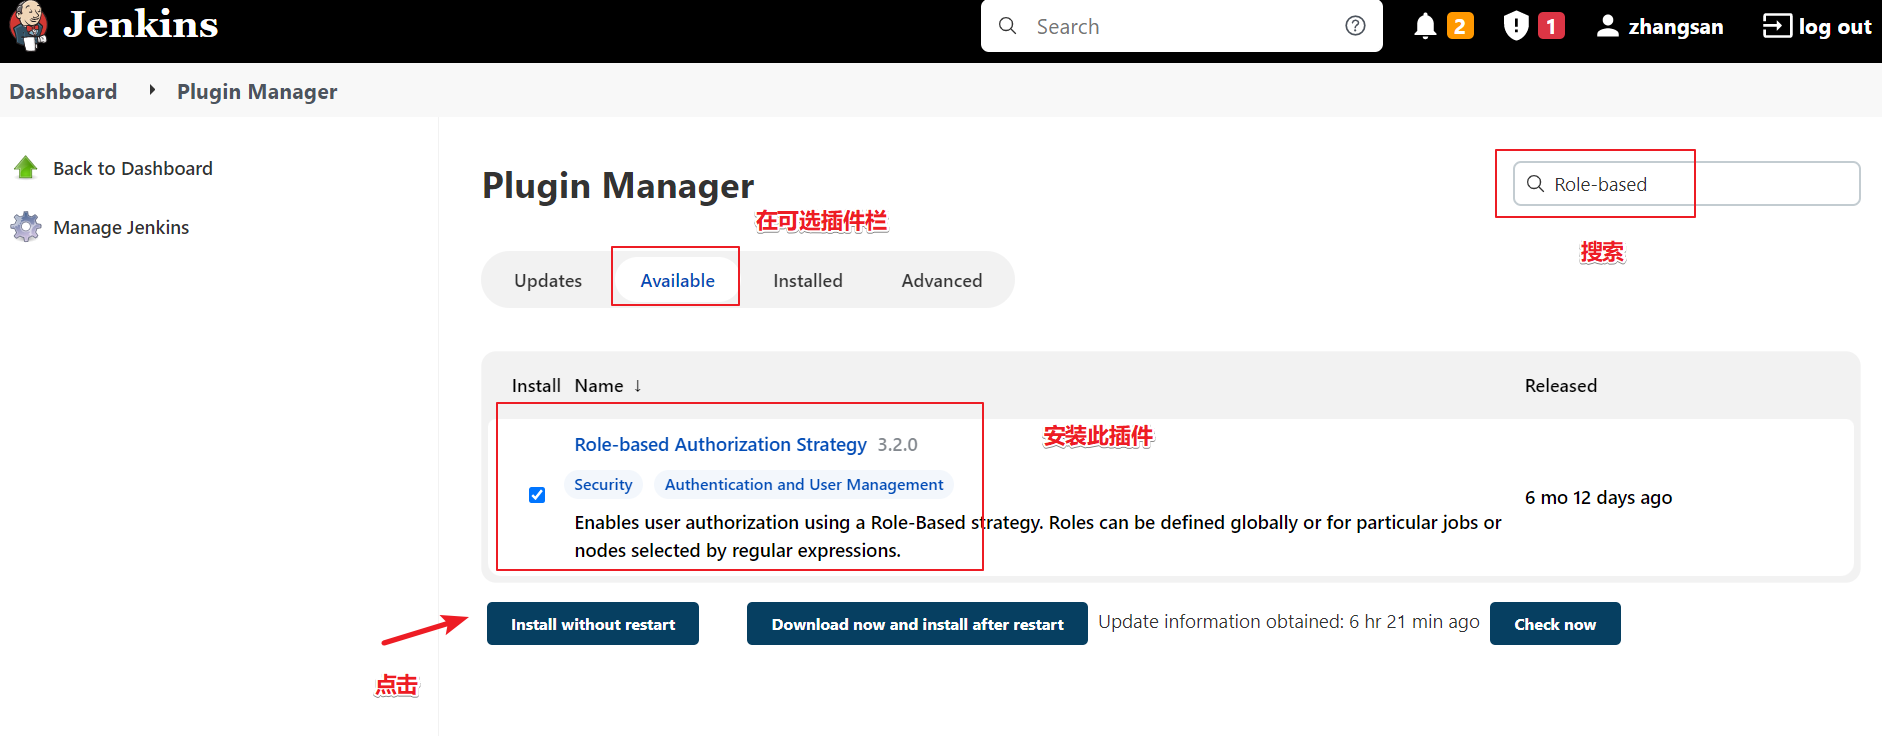Click Download now and install after restart
The width and height of the screenshot is (1882, 736).
pos(917,624)
